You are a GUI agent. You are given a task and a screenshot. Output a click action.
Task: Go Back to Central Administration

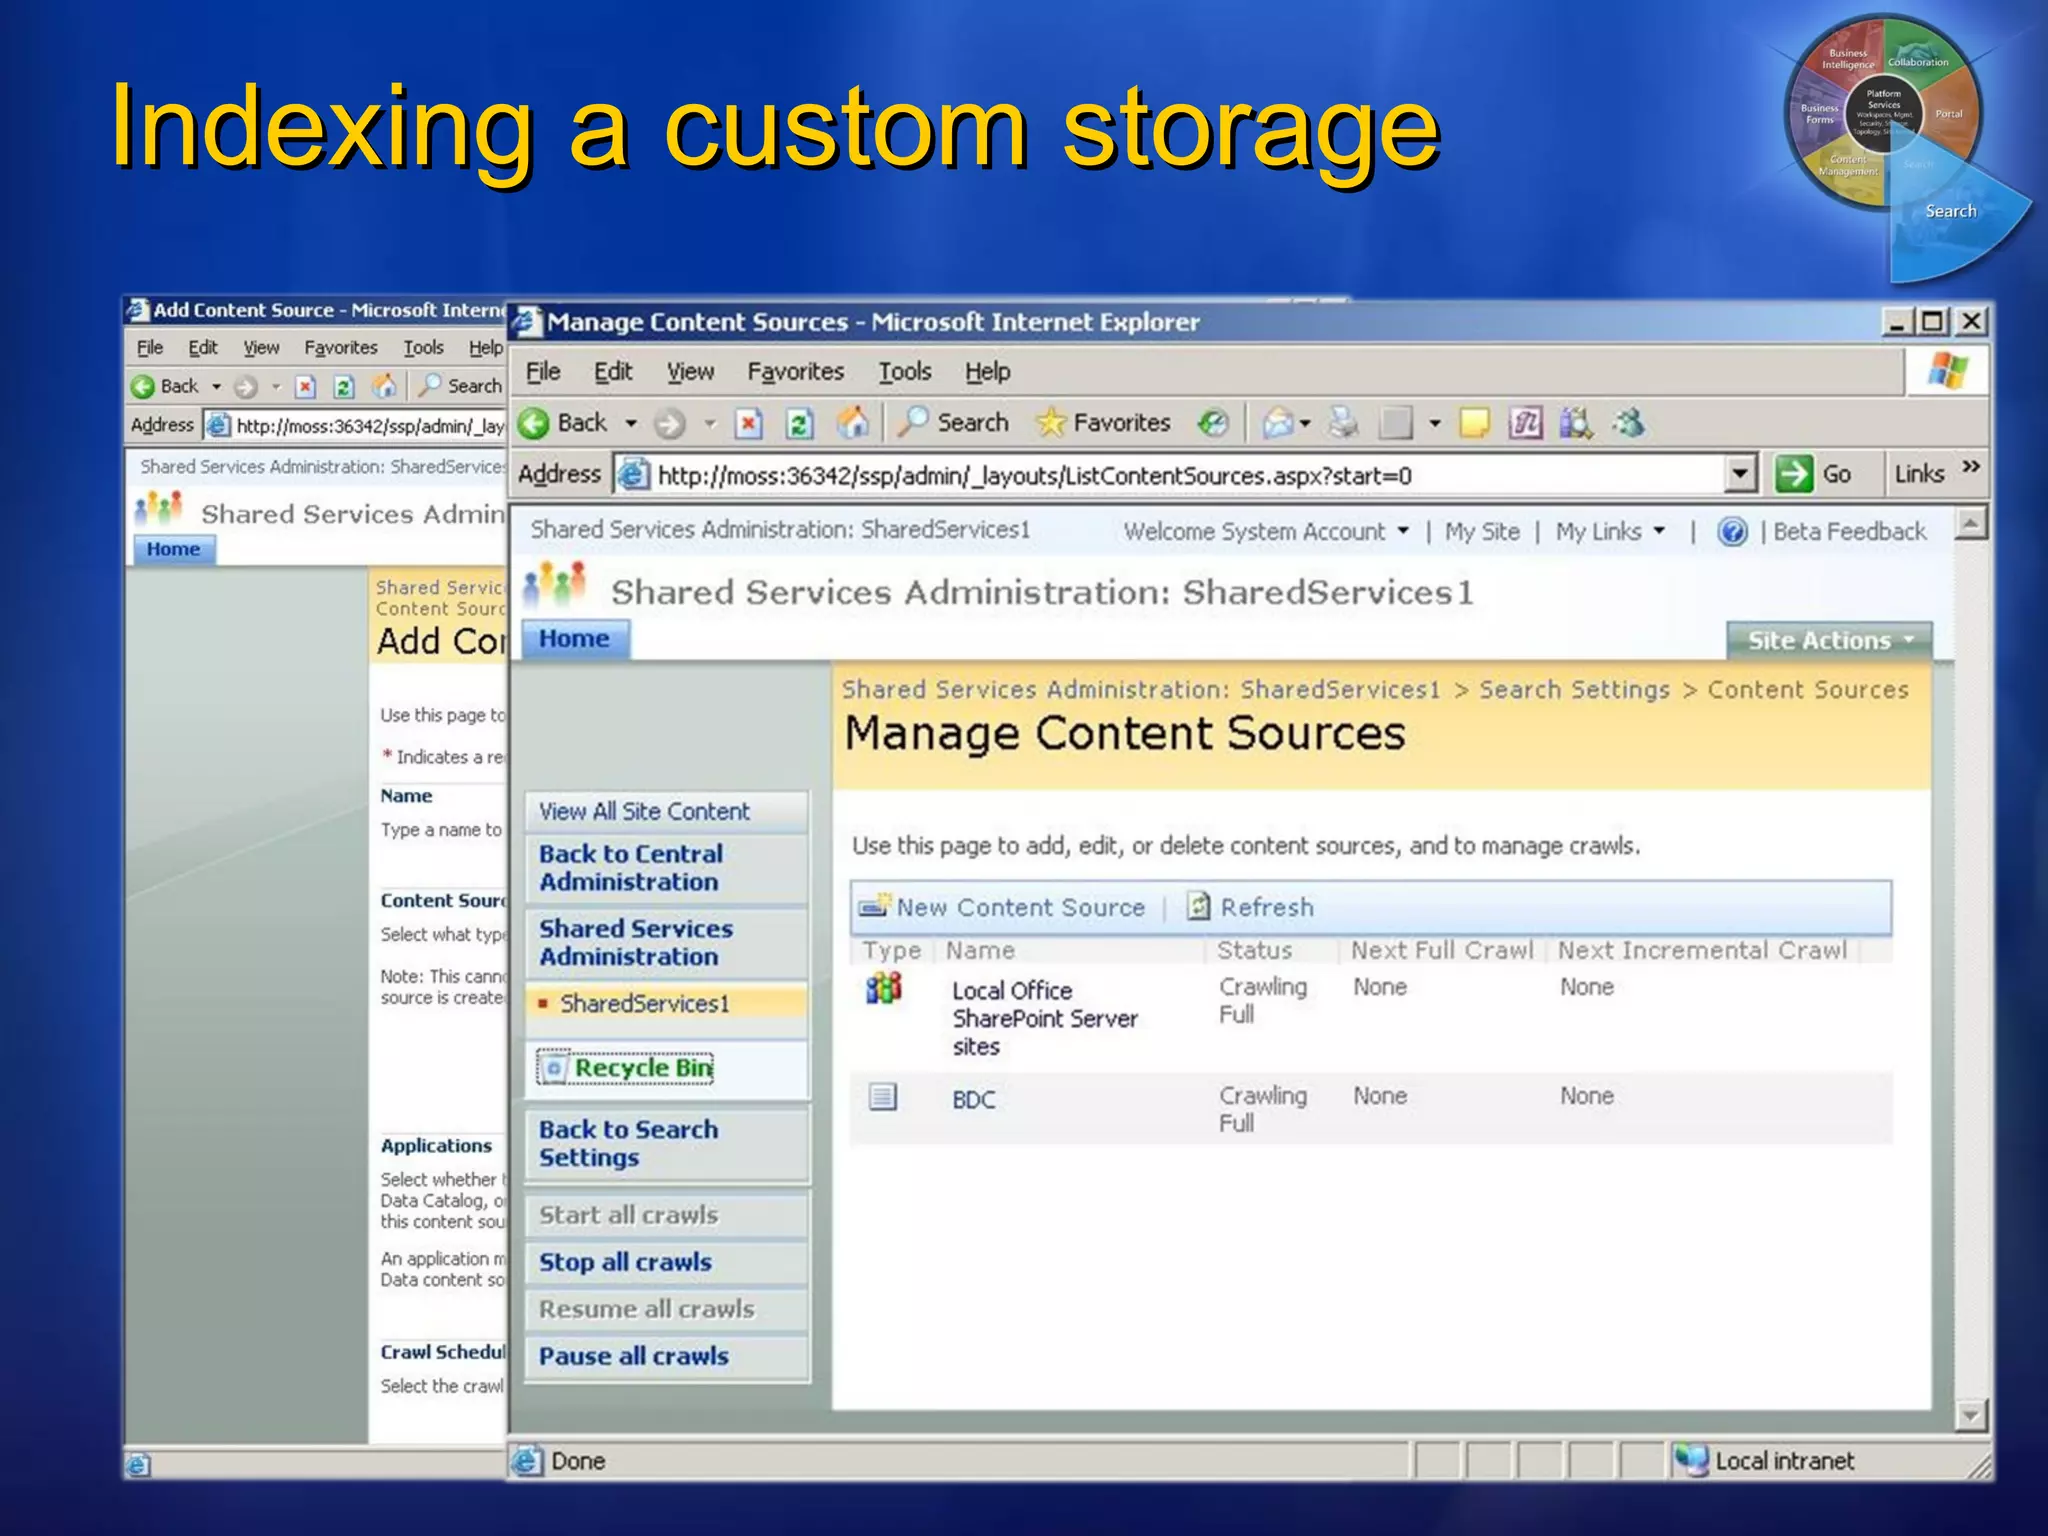[x=631, y=868]
